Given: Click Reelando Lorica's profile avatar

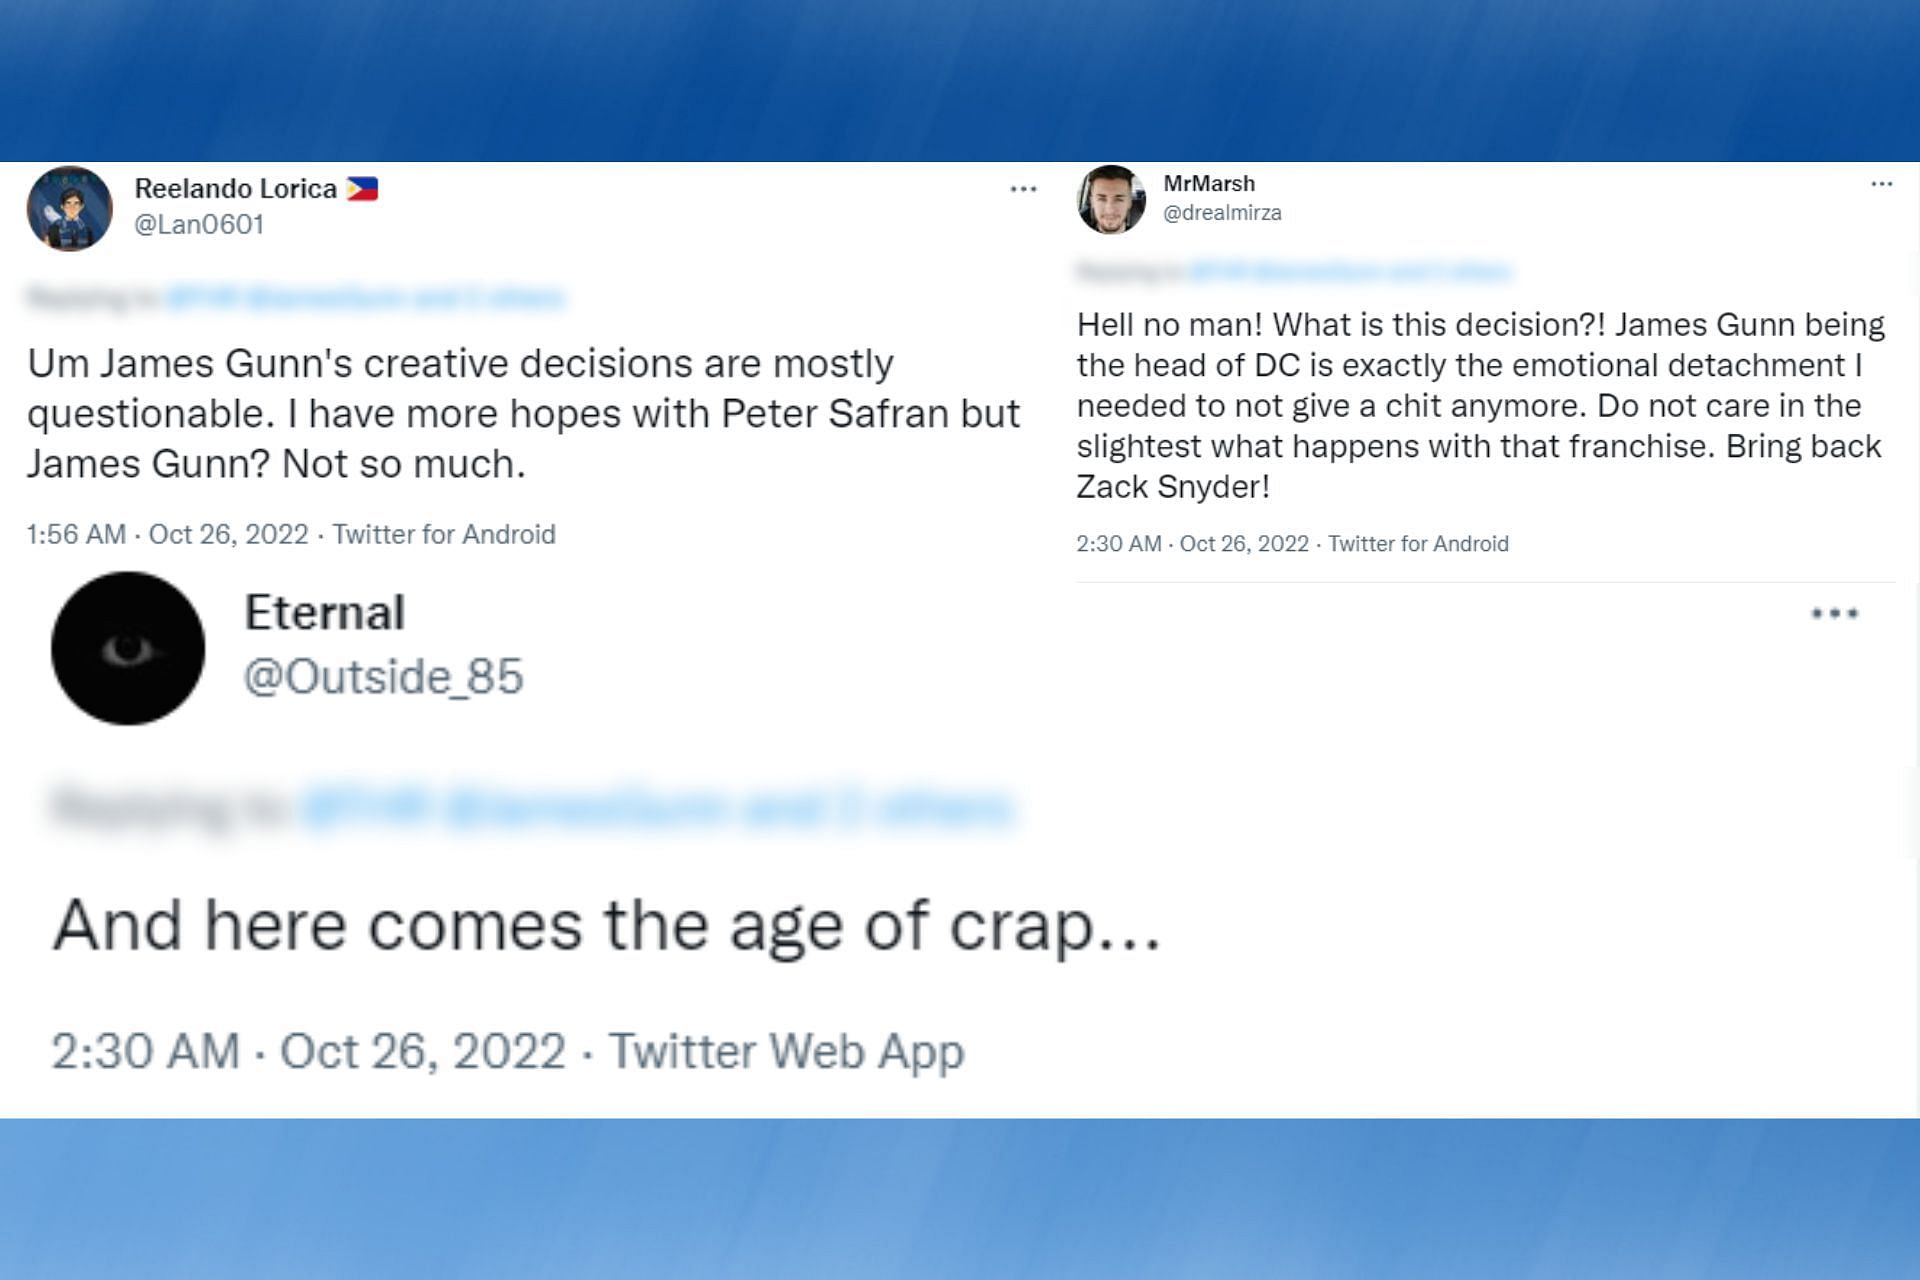Looking at the screenshot, I should (69, 209).
